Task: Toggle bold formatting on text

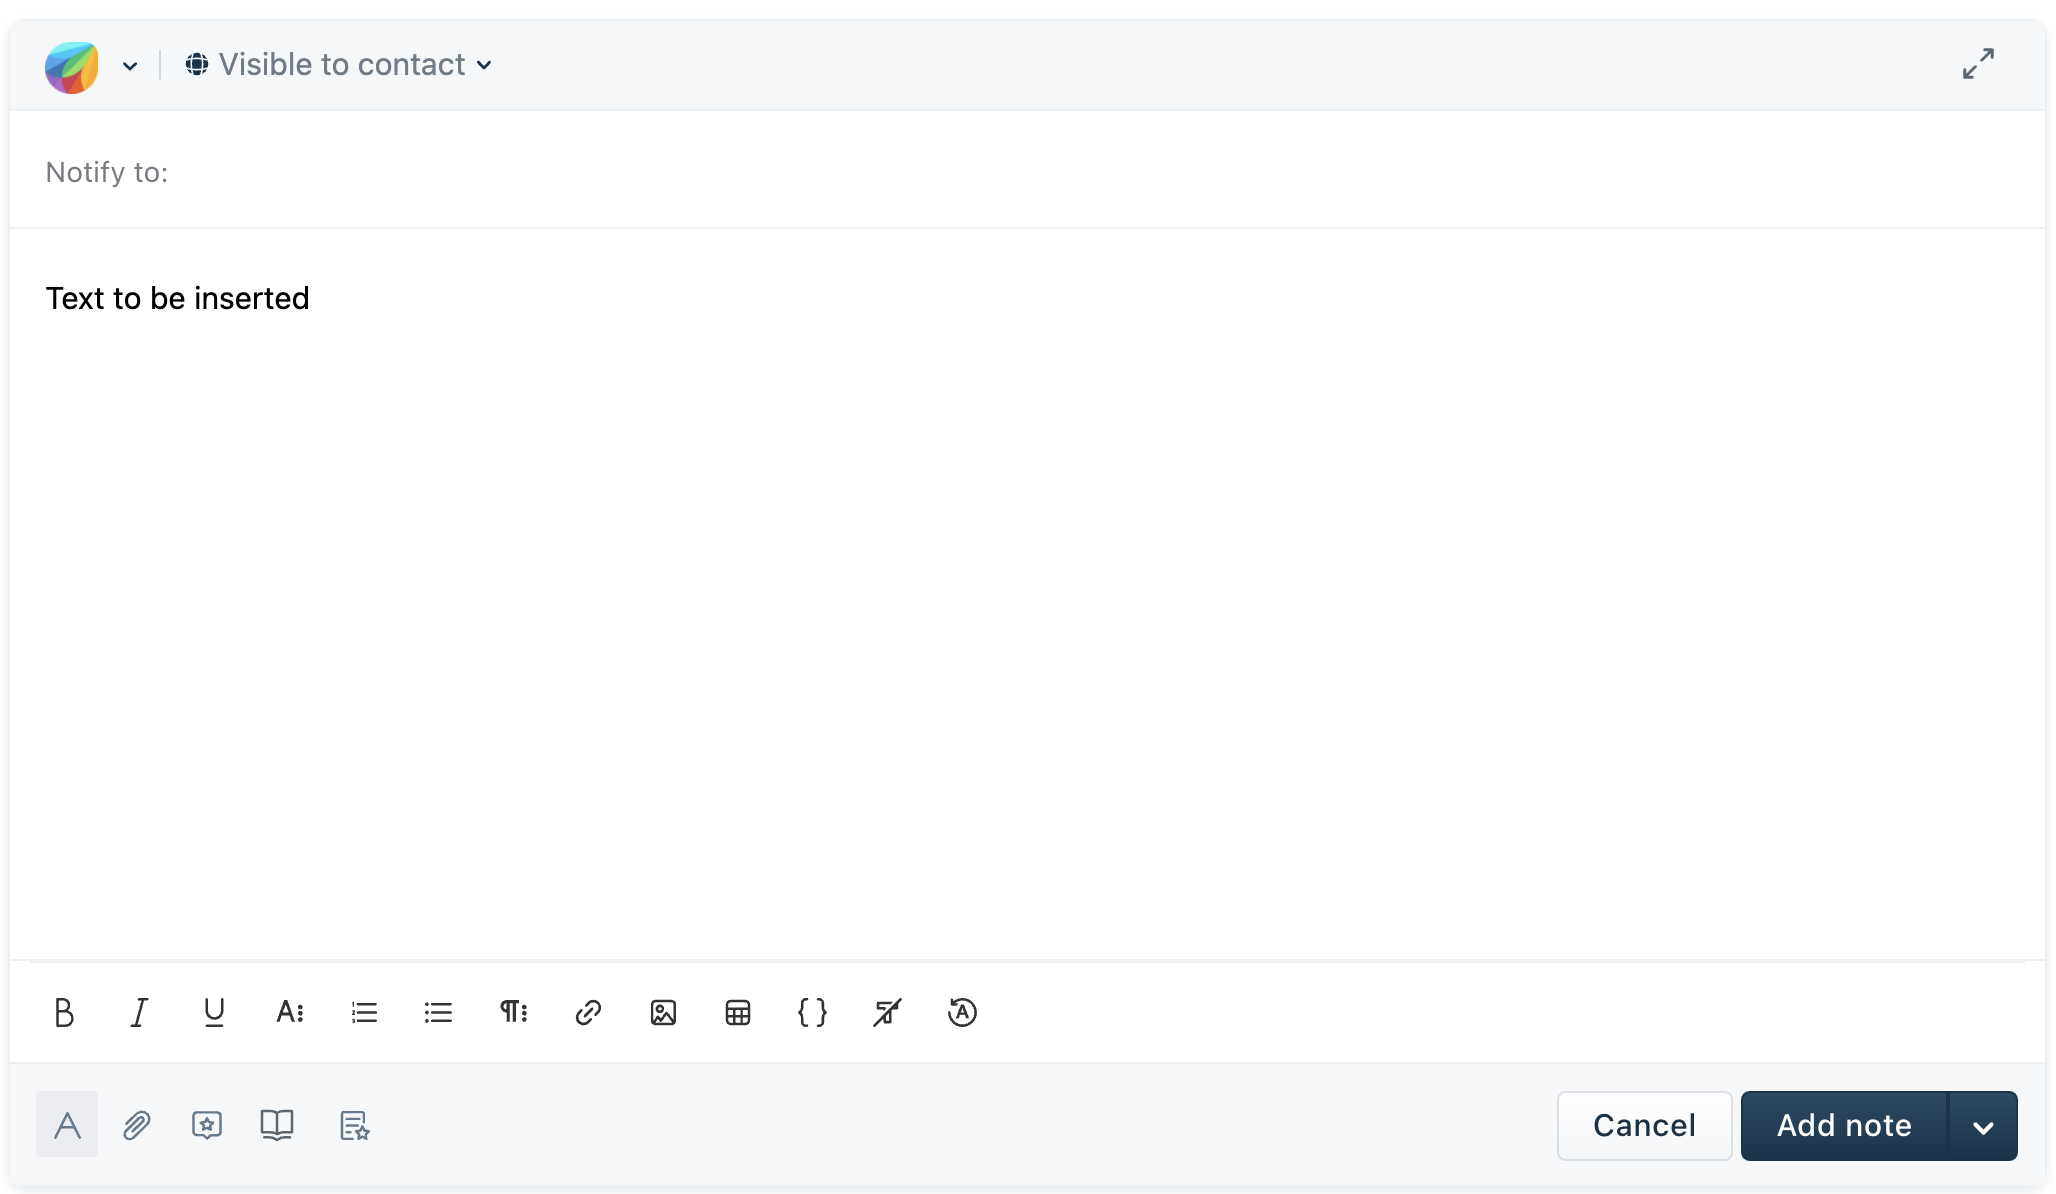Action: (x=63, y=1012)
